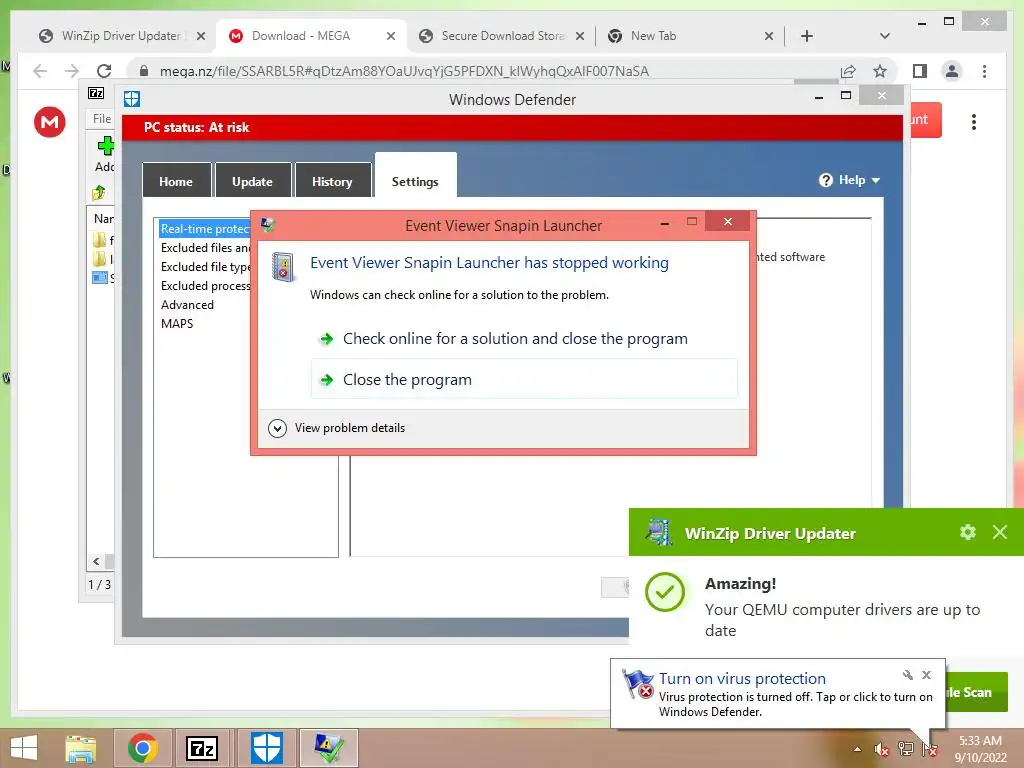1024x768 pixels.
Task: Go back with Chrome's back arrow
Action: [40, 71]
